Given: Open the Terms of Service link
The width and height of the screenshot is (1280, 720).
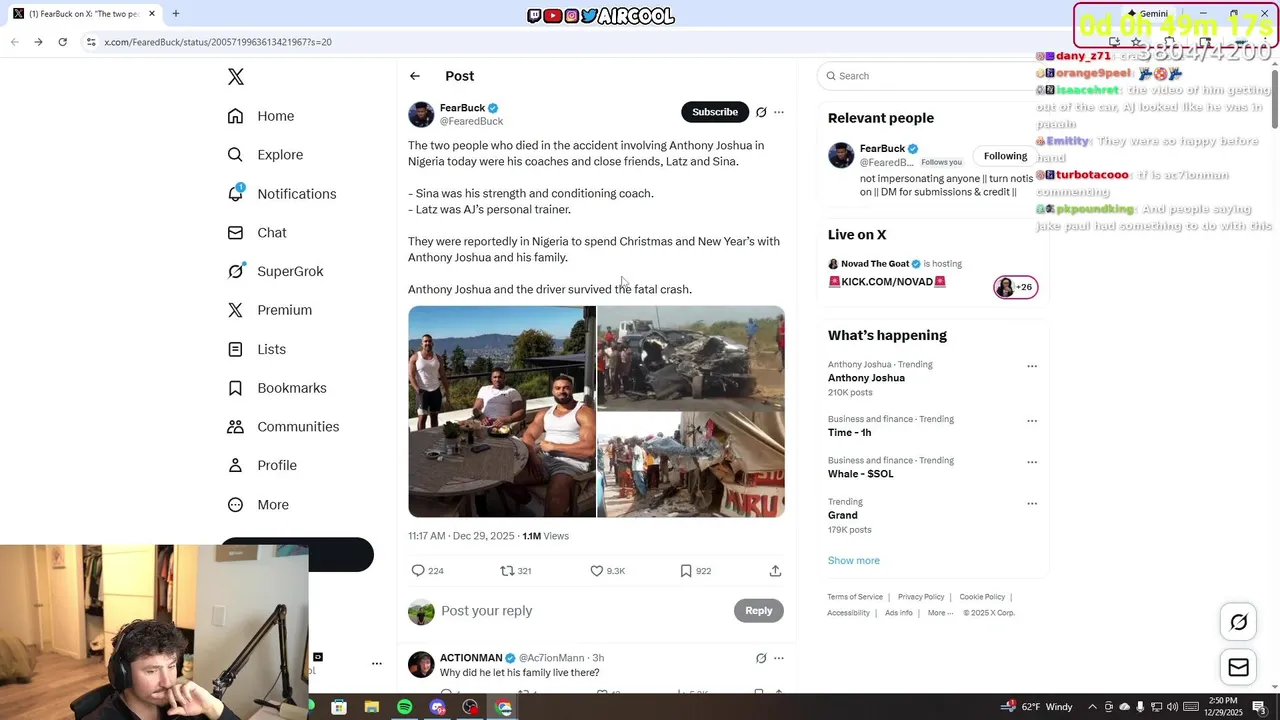Looking at the screenshot, I should (x=855, y=597).
